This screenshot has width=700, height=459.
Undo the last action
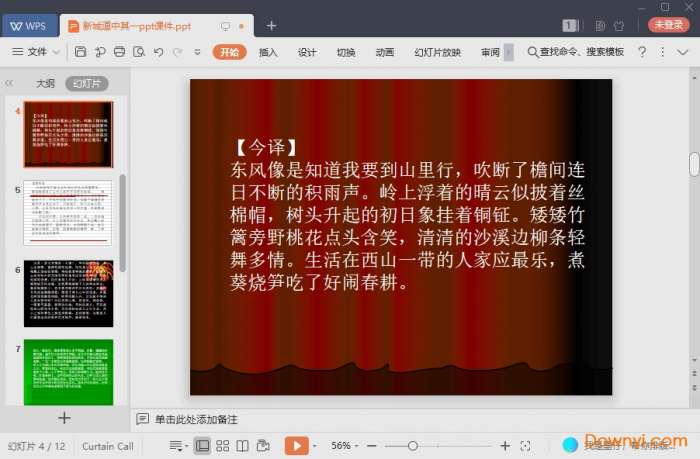pyautogui.click(x=158, y=52)
